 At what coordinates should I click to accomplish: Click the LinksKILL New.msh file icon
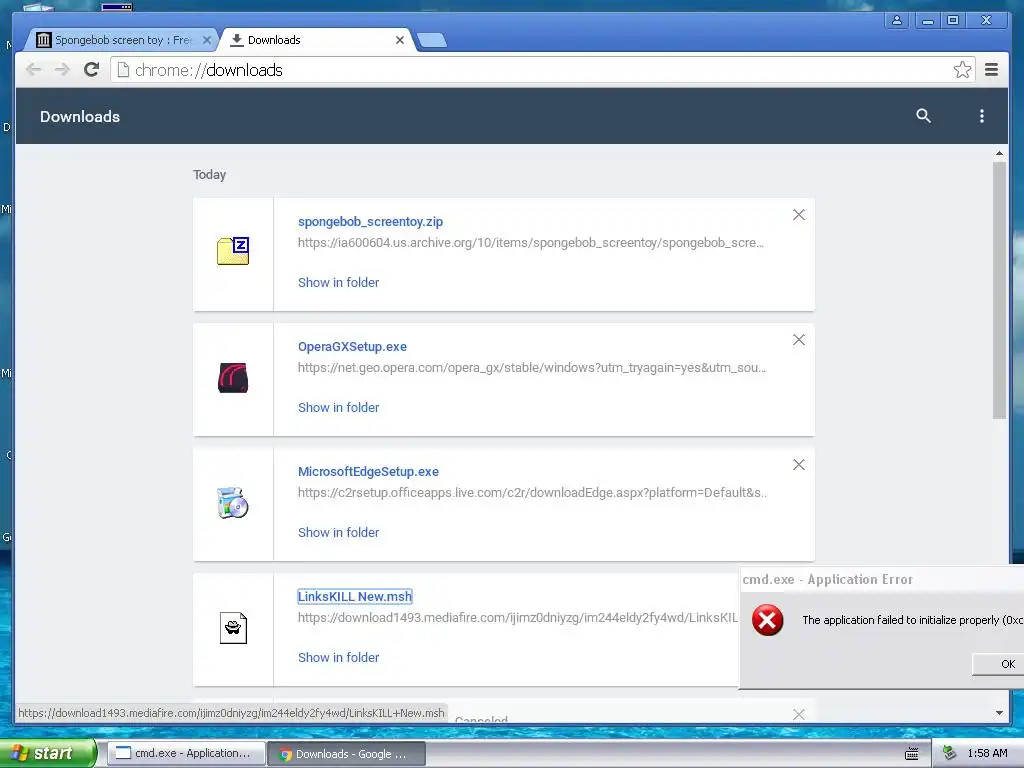233,628
